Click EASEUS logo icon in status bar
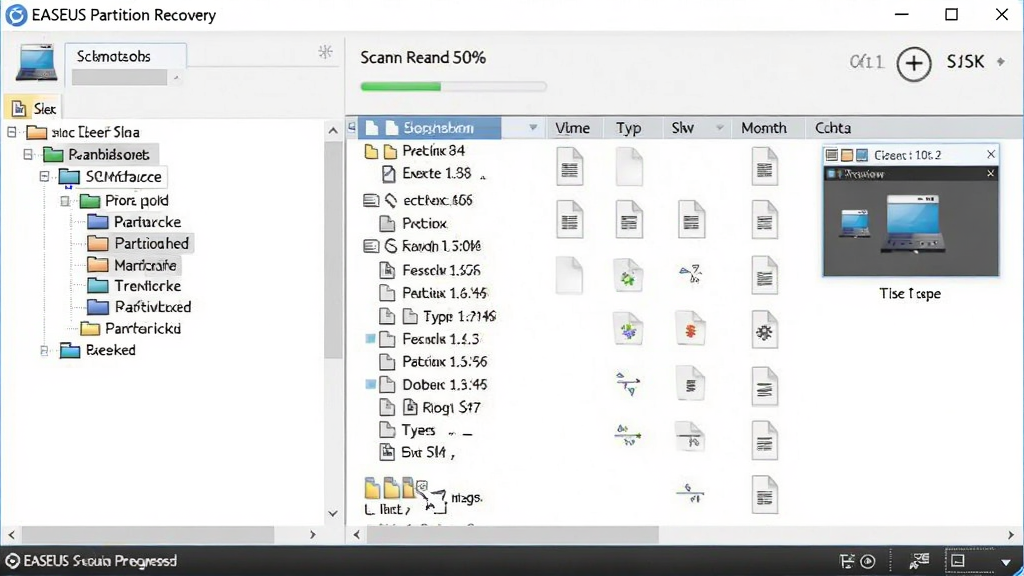Screen dimensions: 1024x576 click(12, 561)
